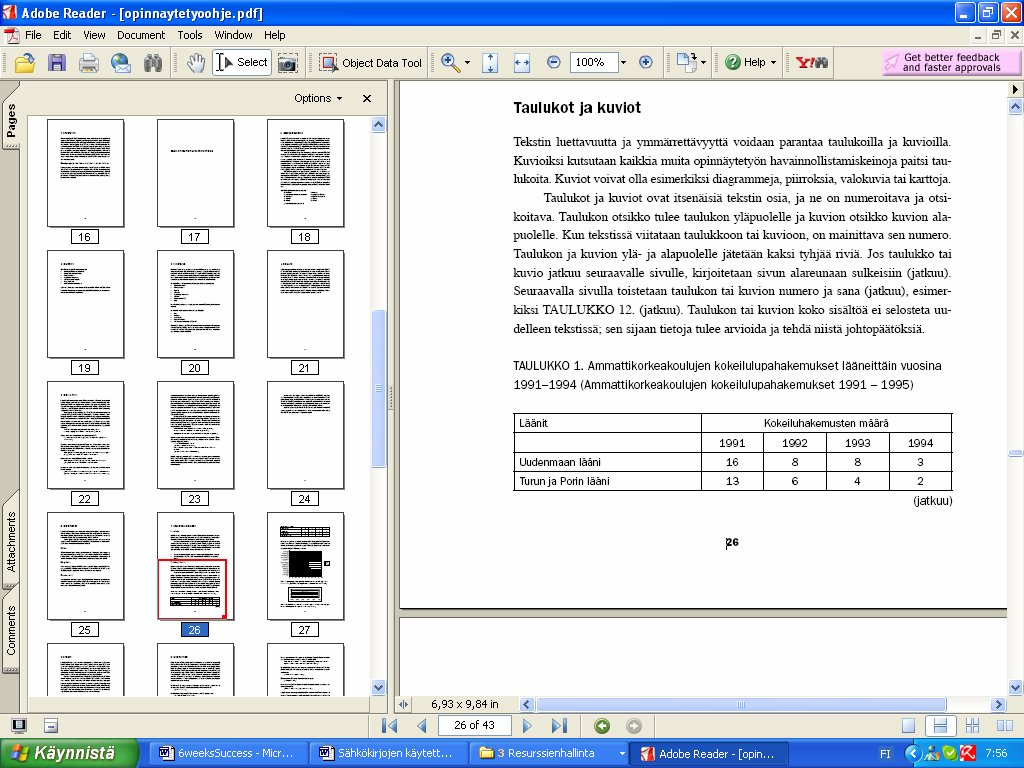Set view to Fit Width
The image size is (1024, 768).
pyautogui.click(x=522, y=63)
